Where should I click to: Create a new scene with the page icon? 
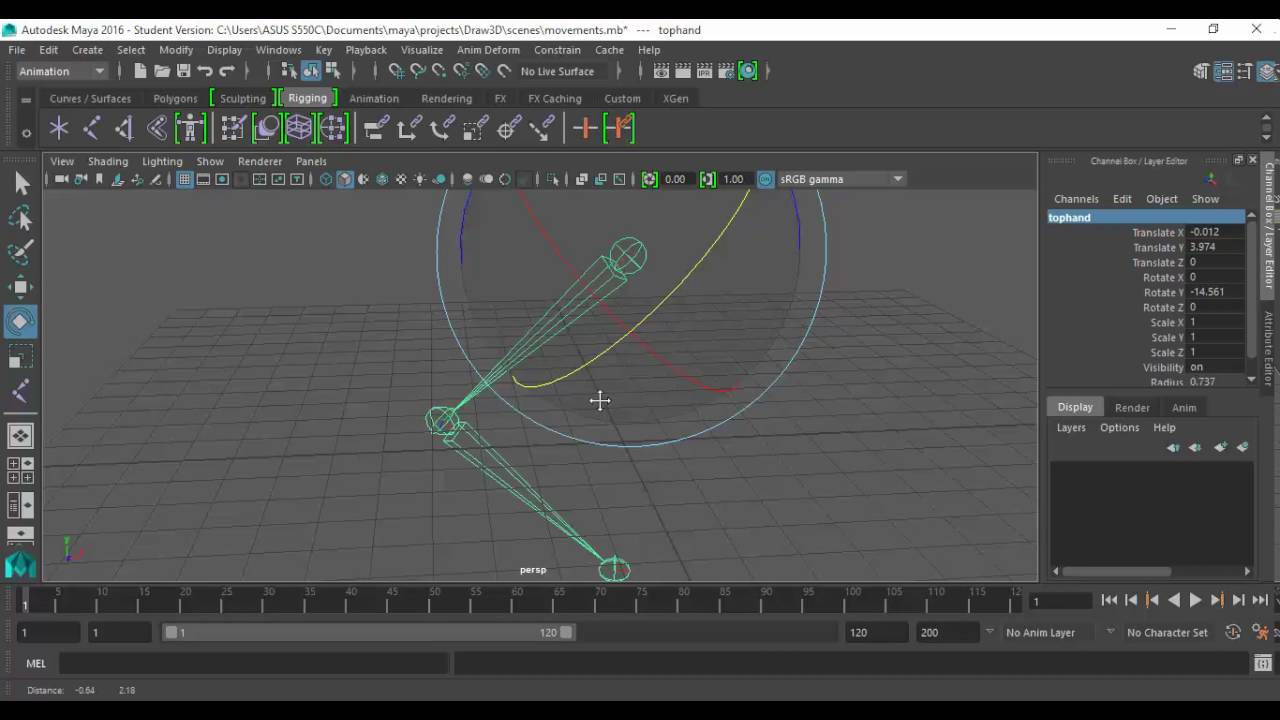[140, 71]
